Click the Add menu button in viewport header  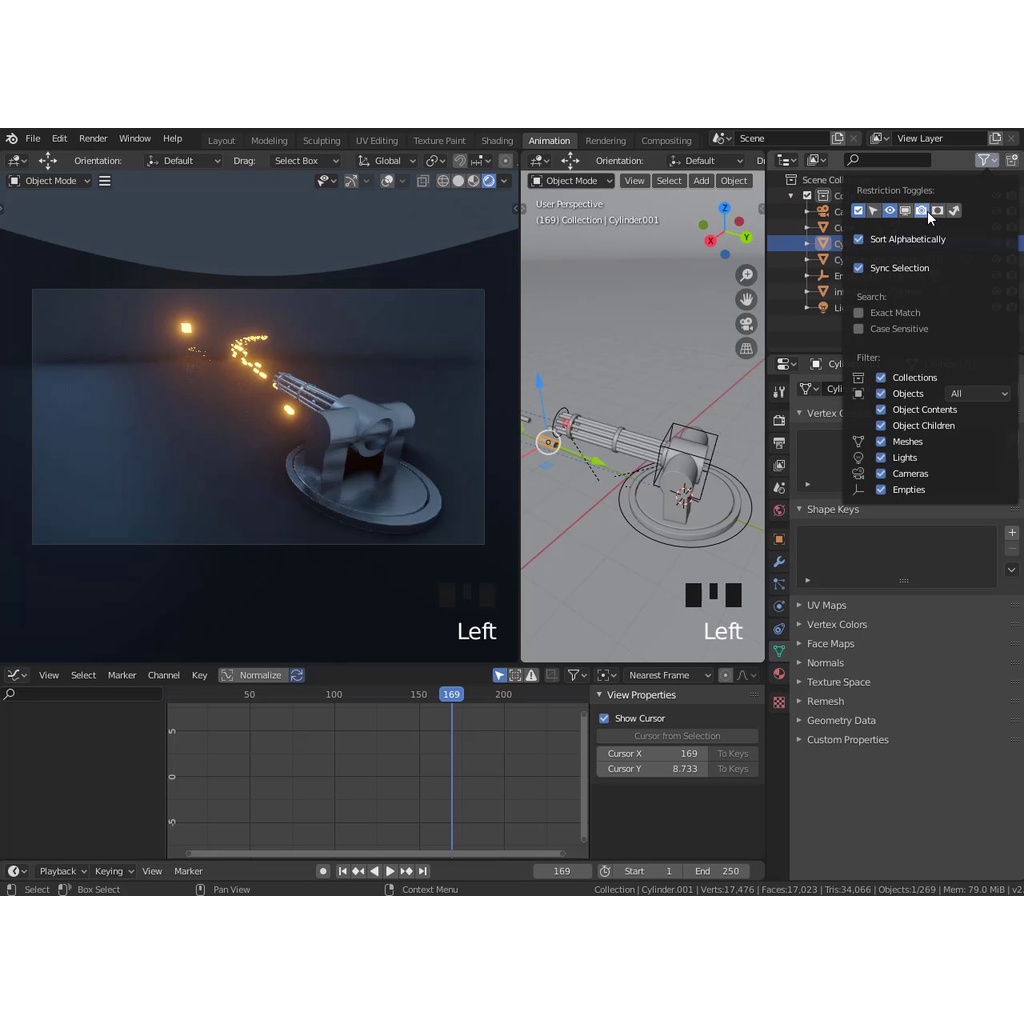(x=701, y=181)
